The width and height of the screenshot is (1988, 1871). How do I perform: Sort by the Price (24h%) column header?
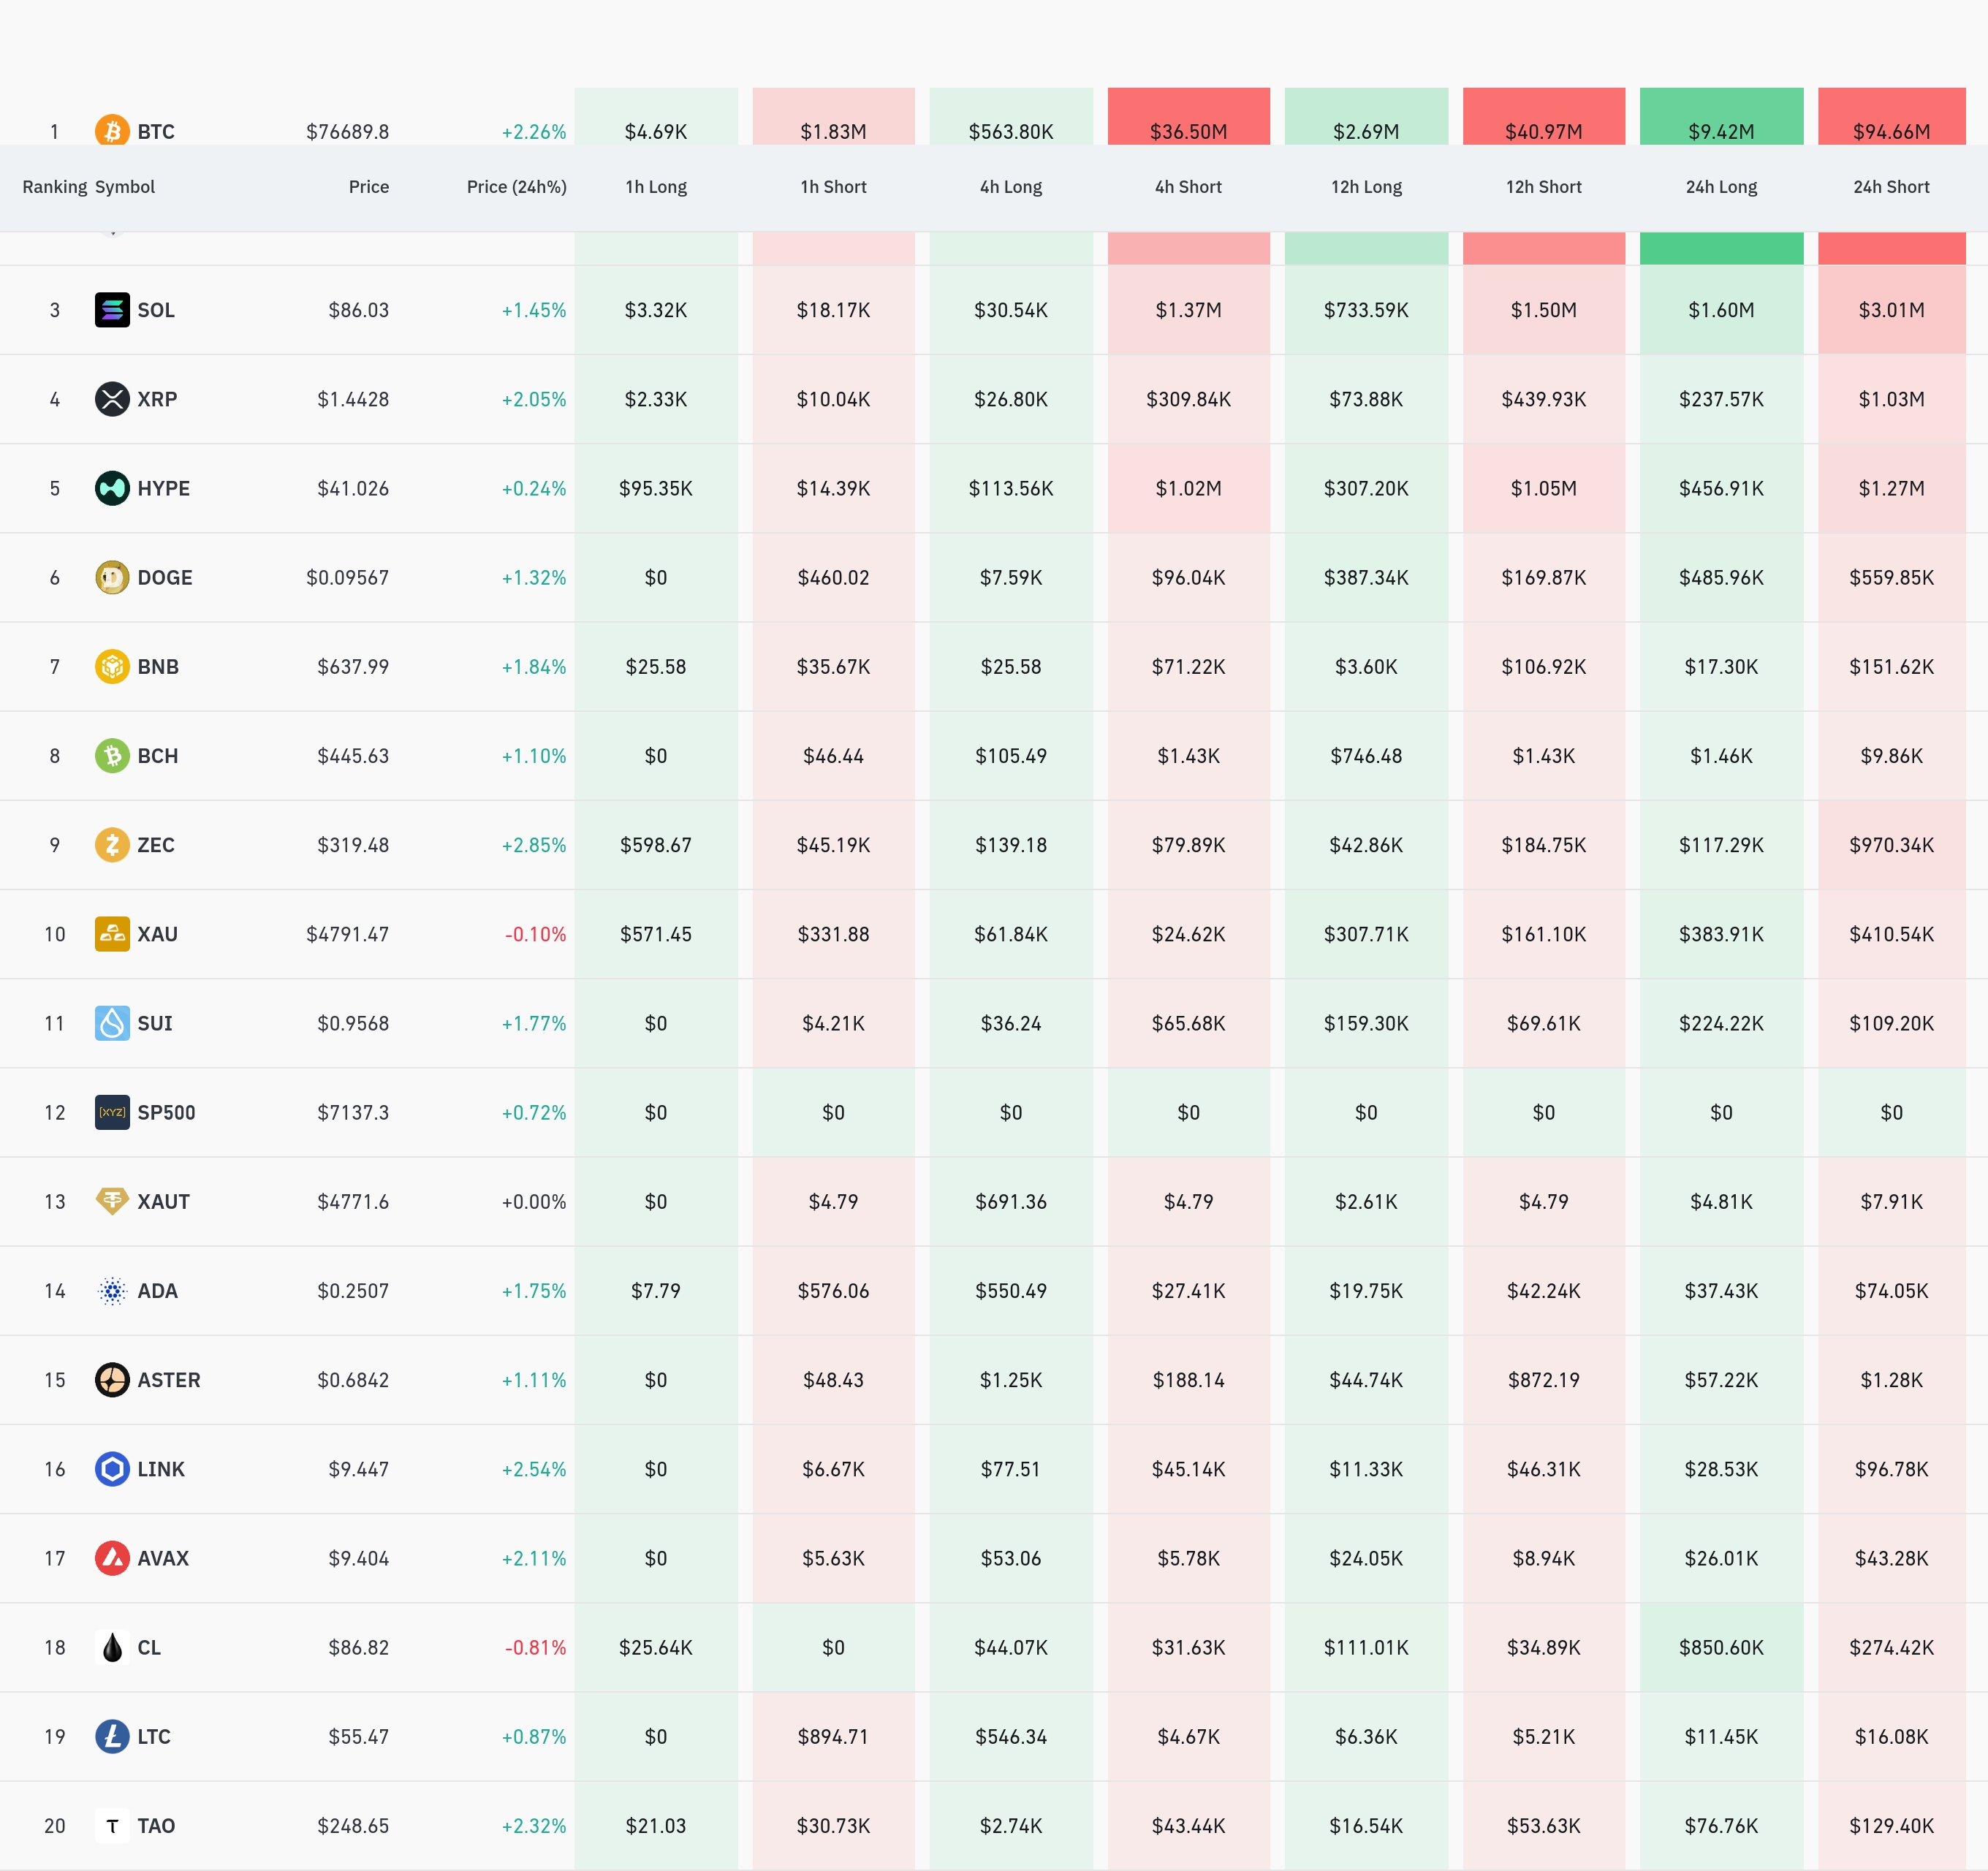tap(516, 187)
